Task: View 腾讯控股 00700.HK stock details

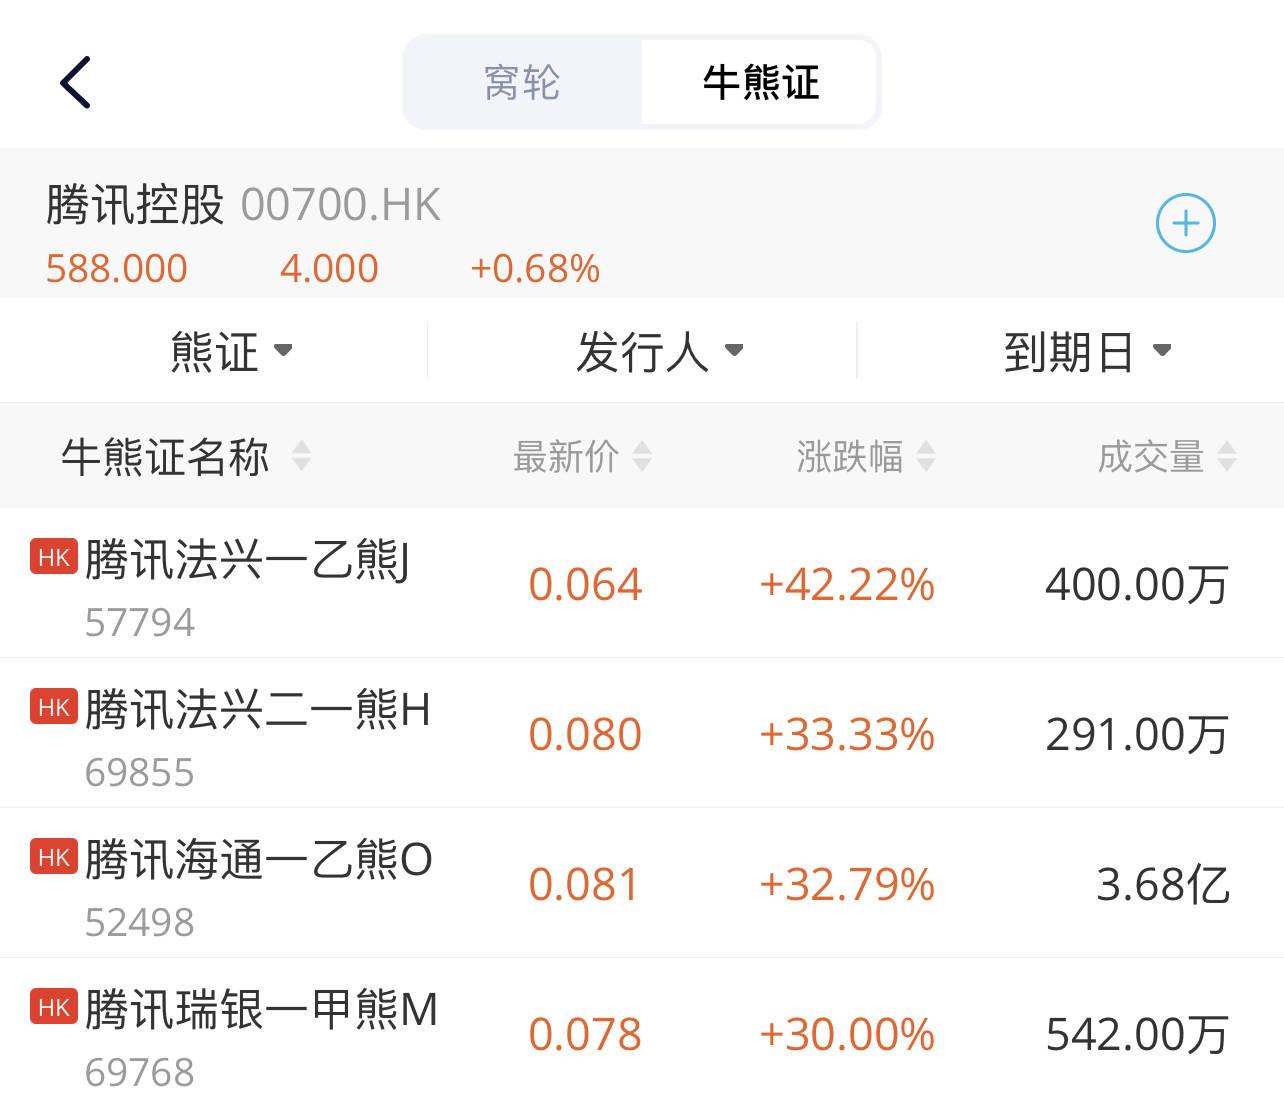Action: tap(243, 205)
